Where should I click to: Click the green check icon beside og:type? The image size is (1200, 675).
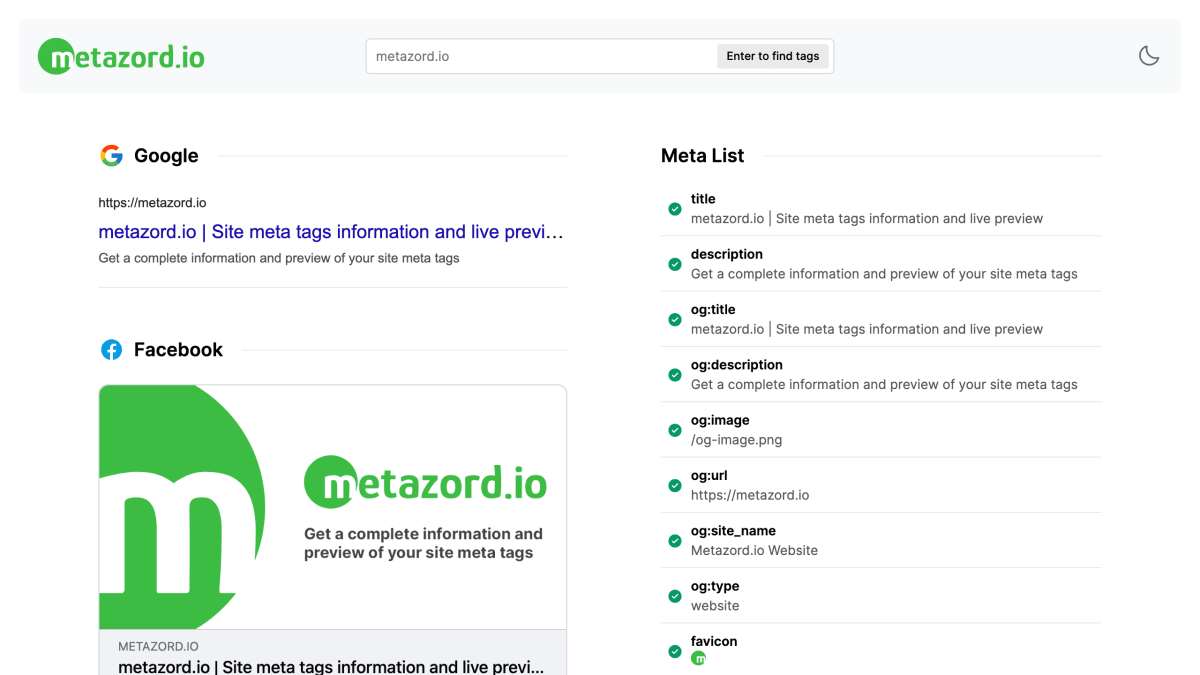675,596
